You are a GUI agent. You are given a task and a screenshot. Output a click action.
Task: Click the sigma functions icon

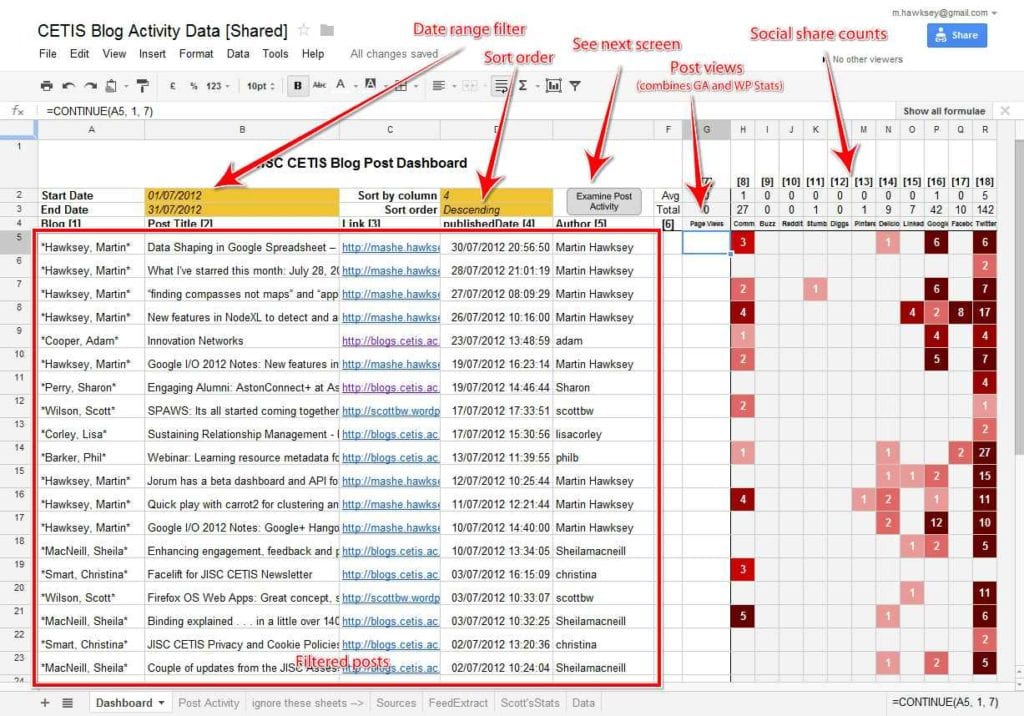point(523,86)
